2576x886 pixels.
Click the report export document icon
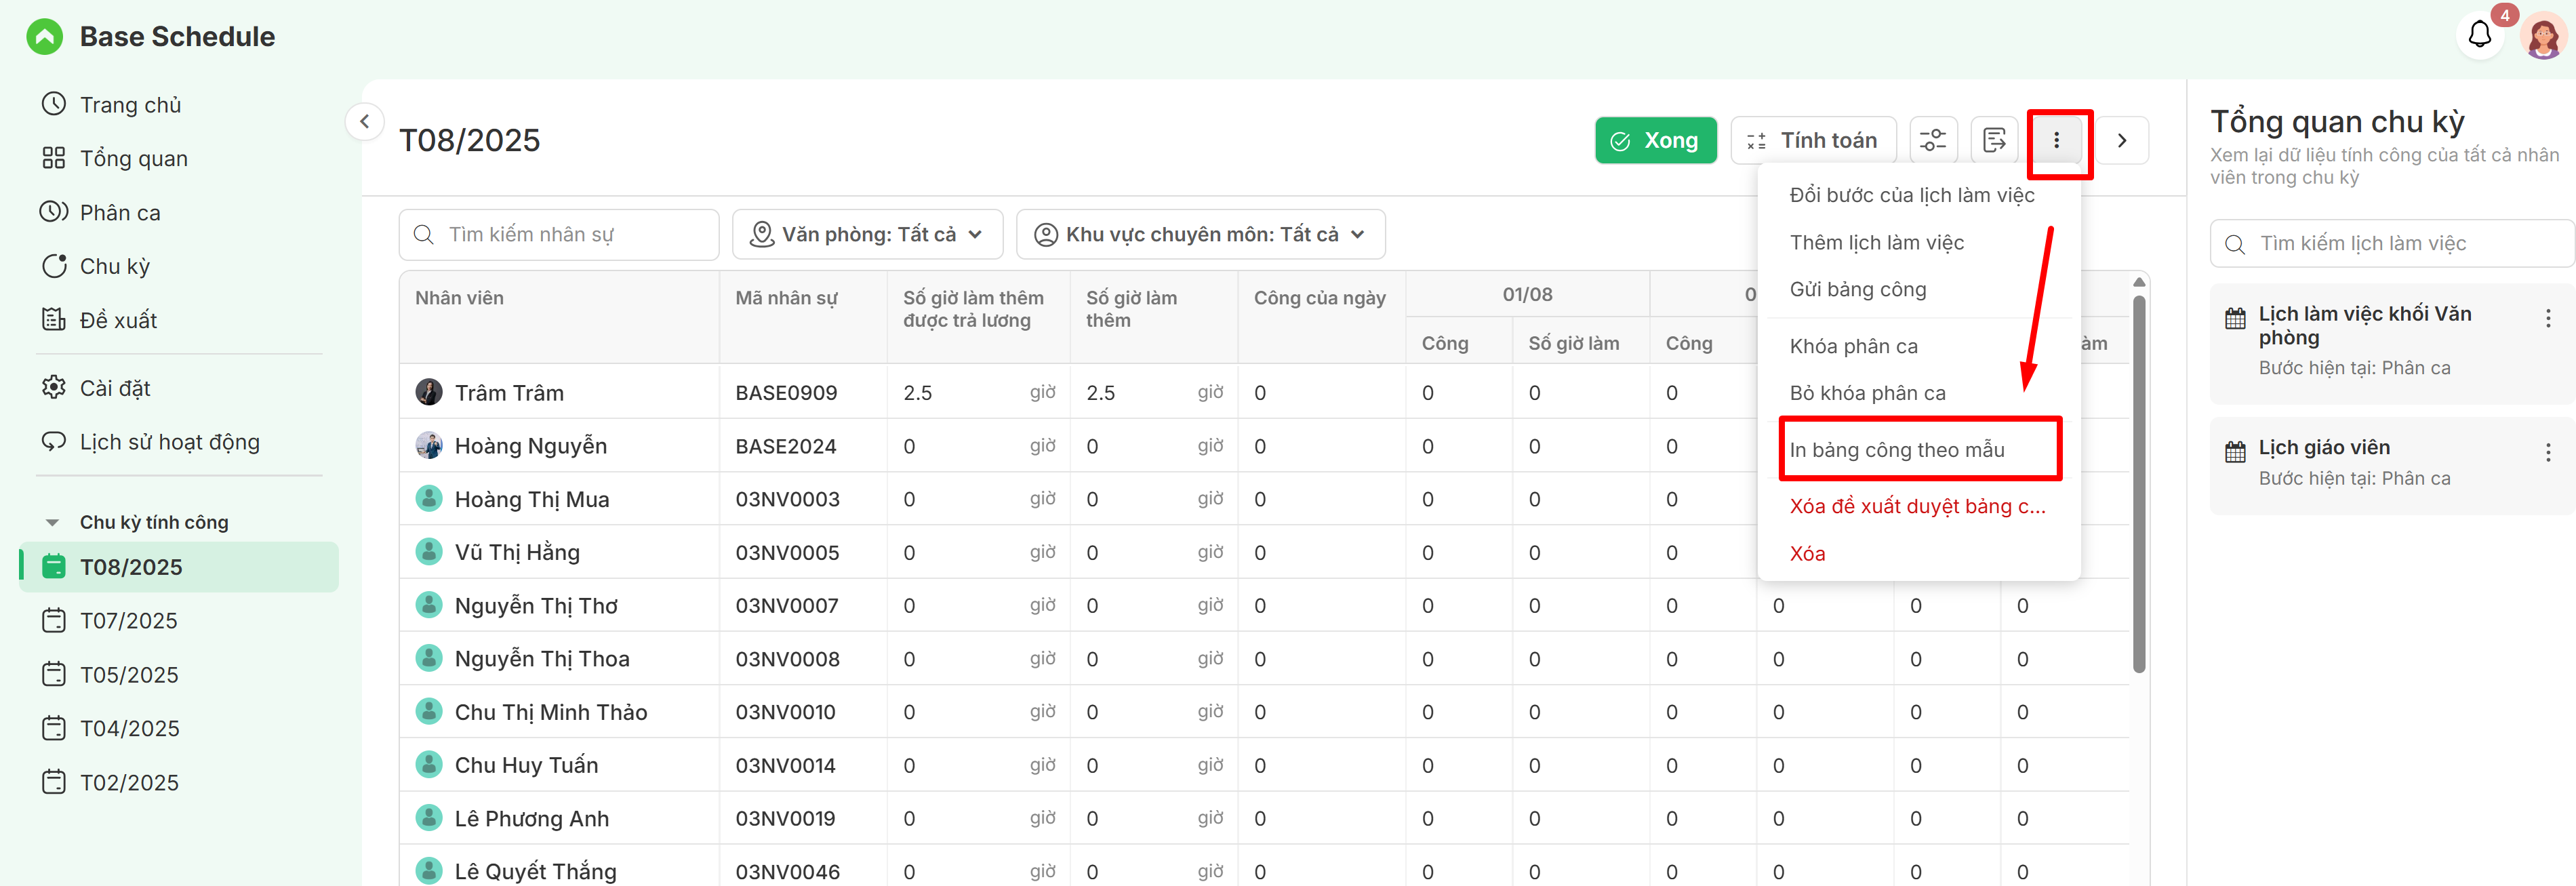pyautogui.click(x=1993, y=140)
